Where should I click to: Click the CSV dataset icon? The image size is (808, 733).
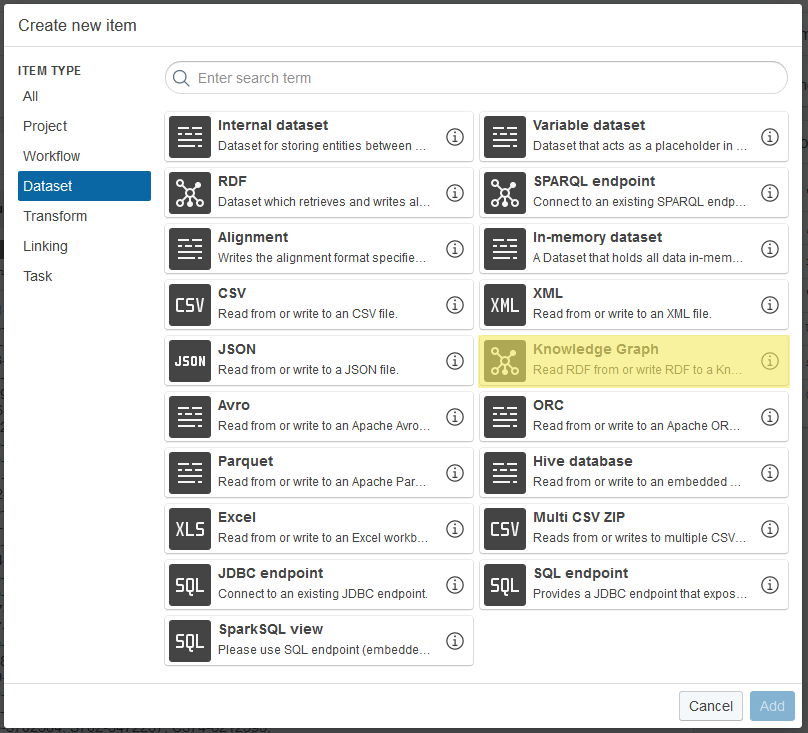(189, 305)
